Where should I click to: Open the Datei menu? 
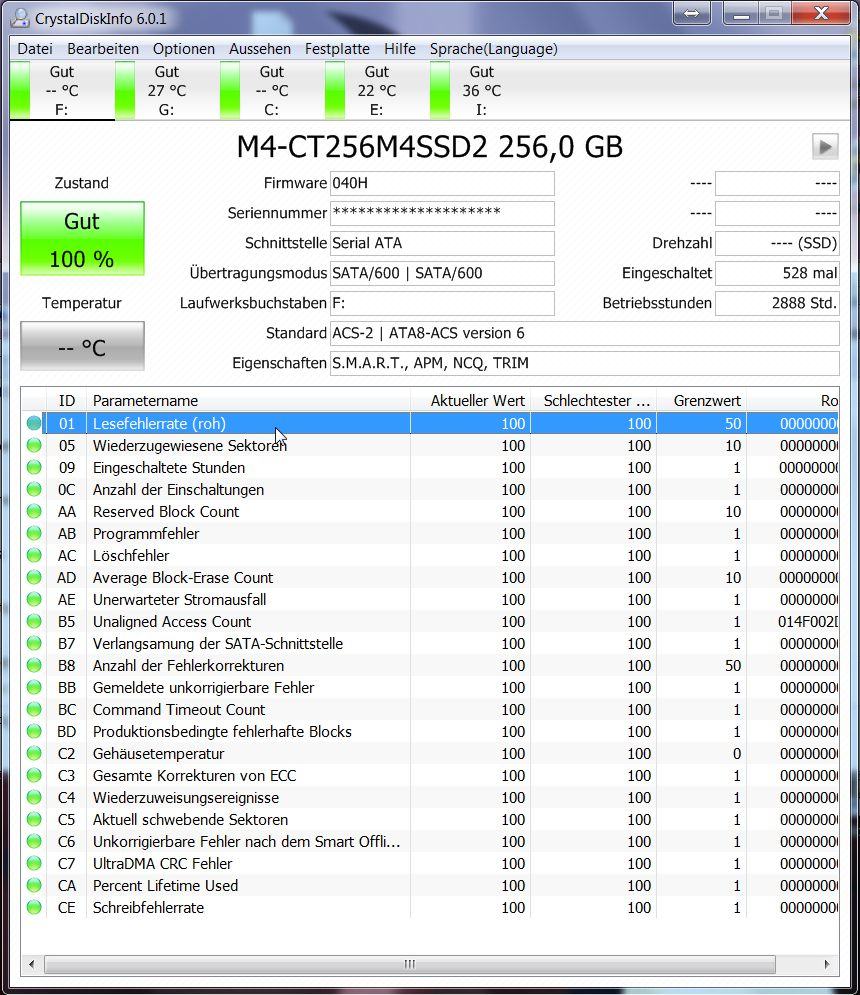[x=35, y=49]
